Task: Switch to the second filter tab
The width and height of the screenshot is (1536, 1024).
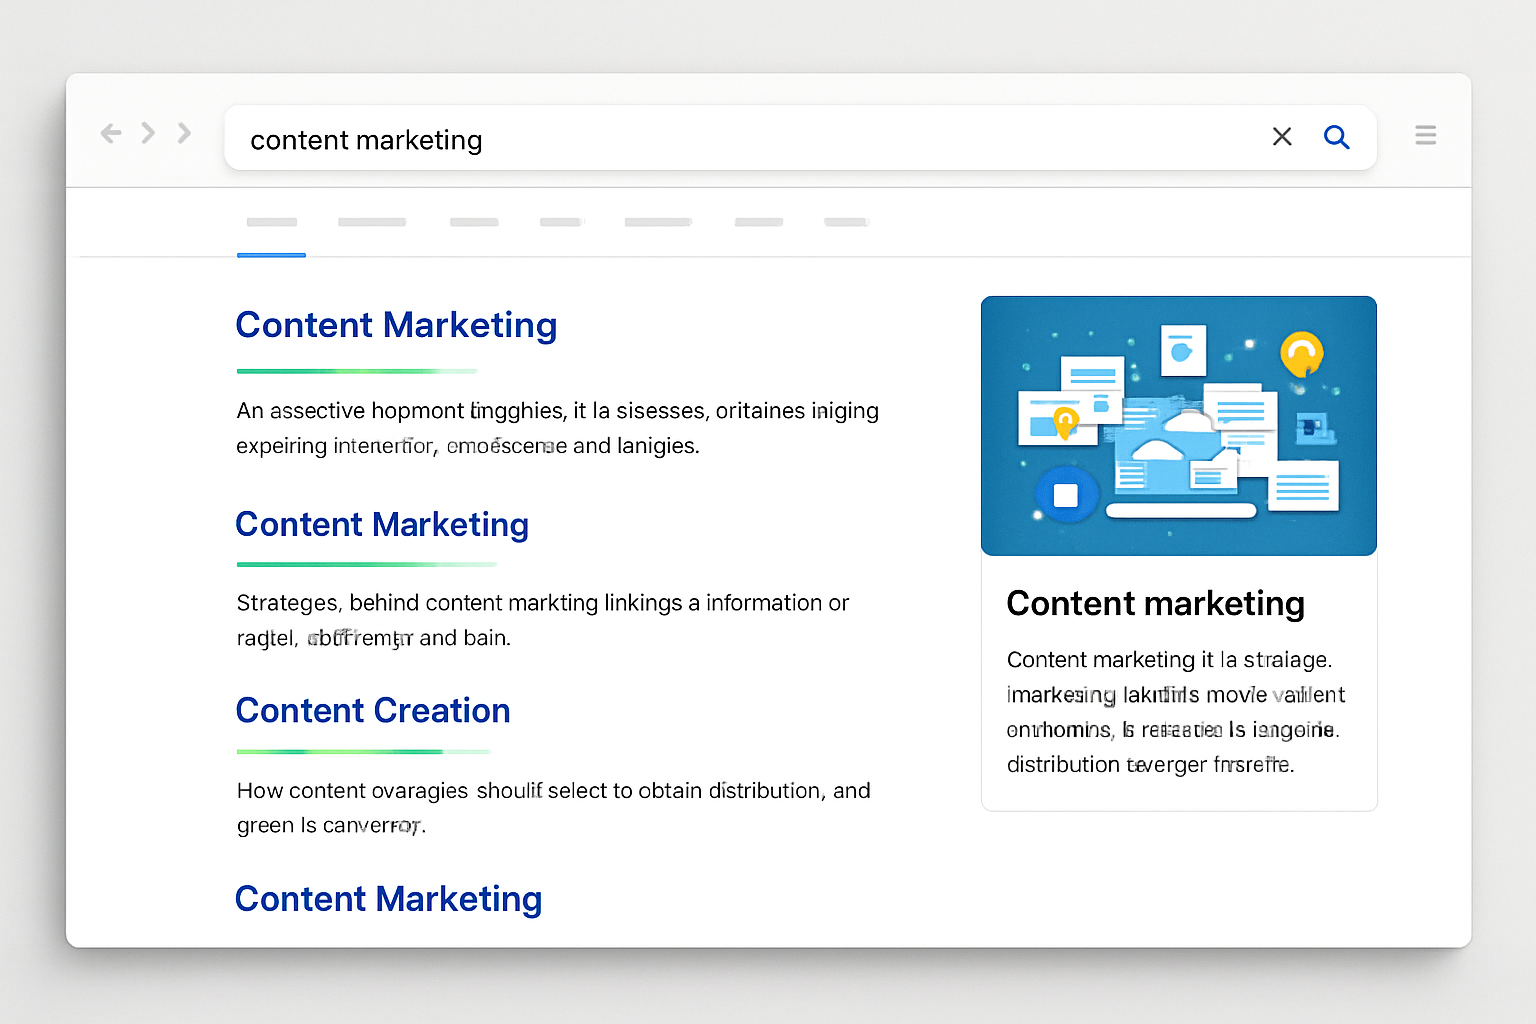Action: click(371, 222)
